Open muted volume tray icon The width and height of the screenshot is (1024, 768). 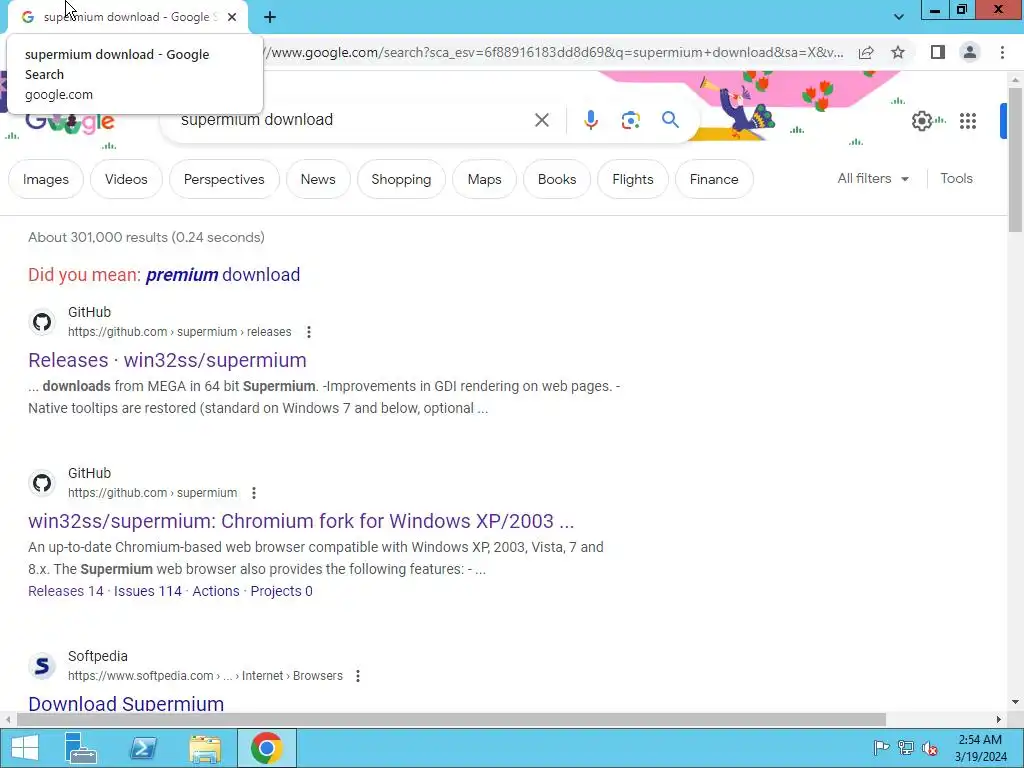click(930, 748)
